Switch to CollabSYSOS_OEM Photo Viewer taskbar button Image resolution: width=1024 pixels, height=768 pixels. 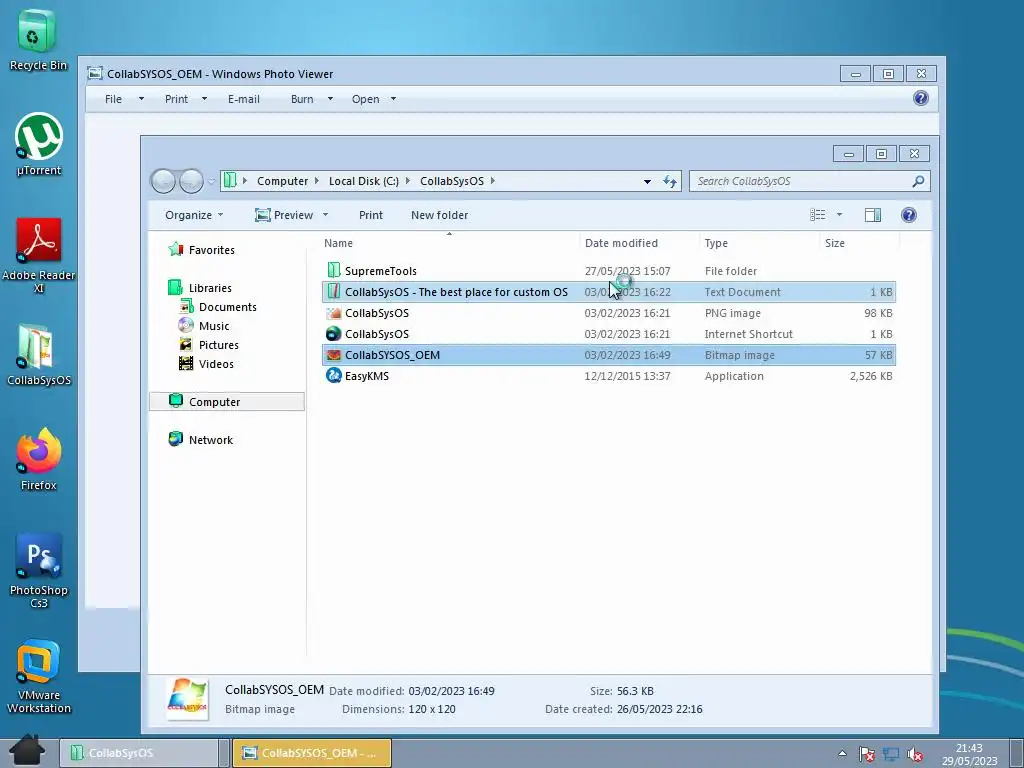click(312, 753)
